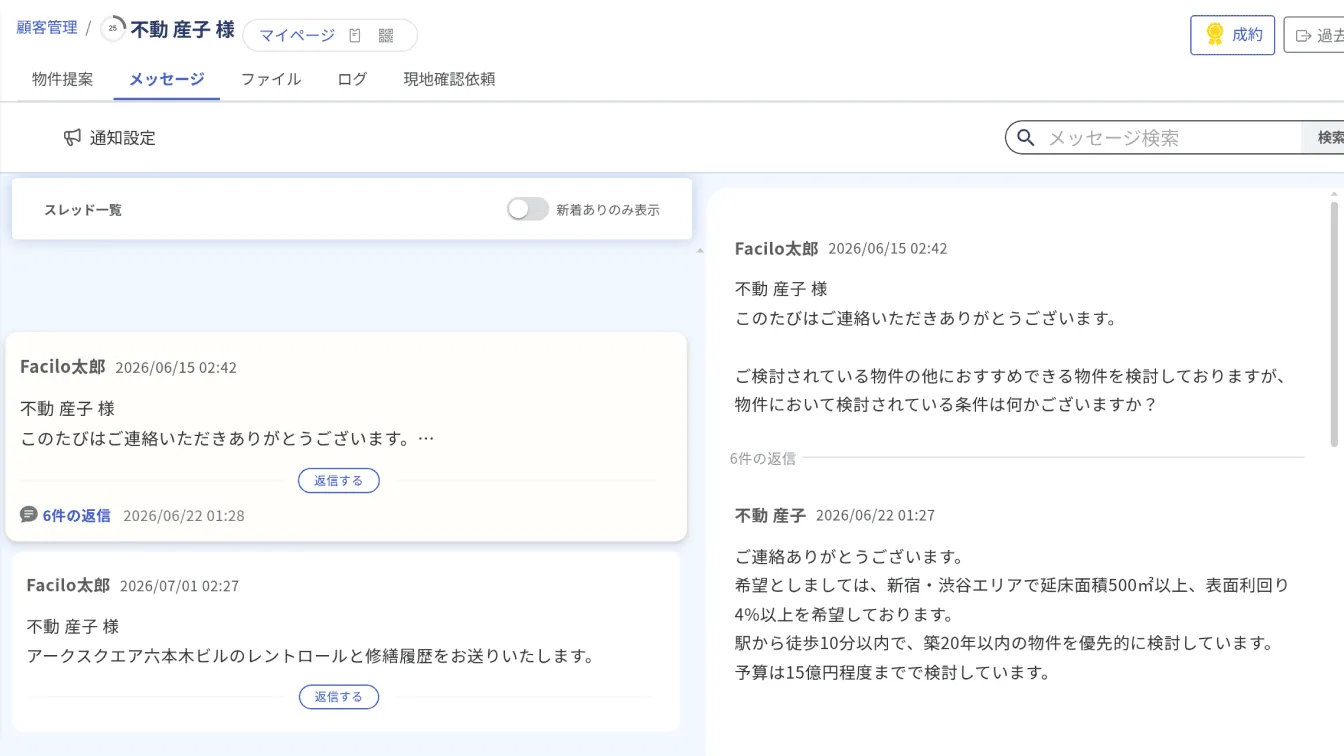The image size is (1344, 756).
Task: Toggle 新着ありのみ表示 switch
Action: pyautogui.click(x=527, y=209)
